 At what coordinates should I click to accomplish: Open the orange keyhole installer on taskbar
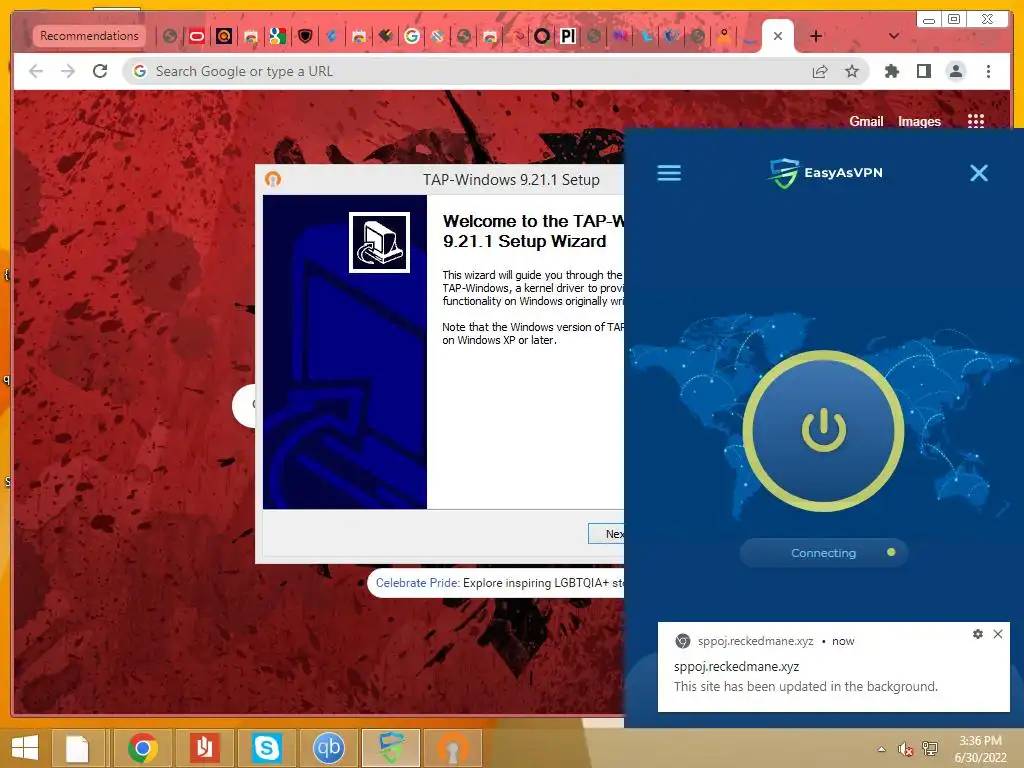tap(453, 748)
